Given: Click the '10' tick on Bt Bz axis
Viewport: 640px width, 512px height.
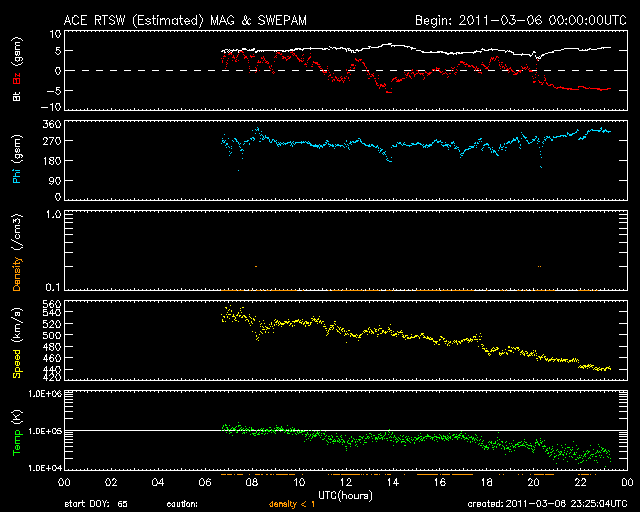Looking at the screenshot, I should pyautogui.click(x=56, y=34).
